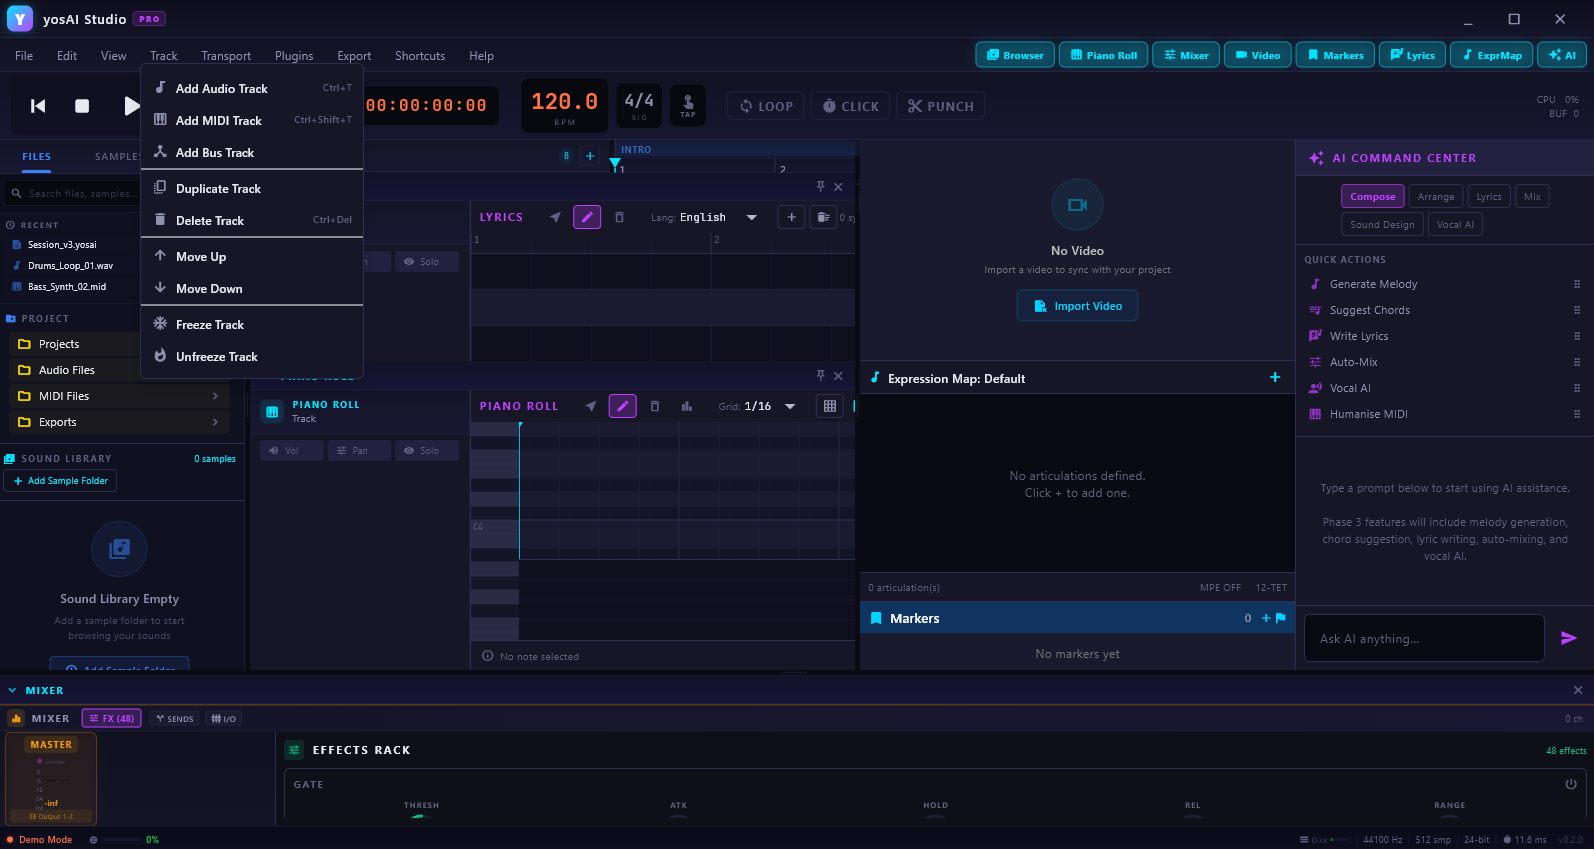
Task: Click the Import Video button
Action: click(1077, 306)
